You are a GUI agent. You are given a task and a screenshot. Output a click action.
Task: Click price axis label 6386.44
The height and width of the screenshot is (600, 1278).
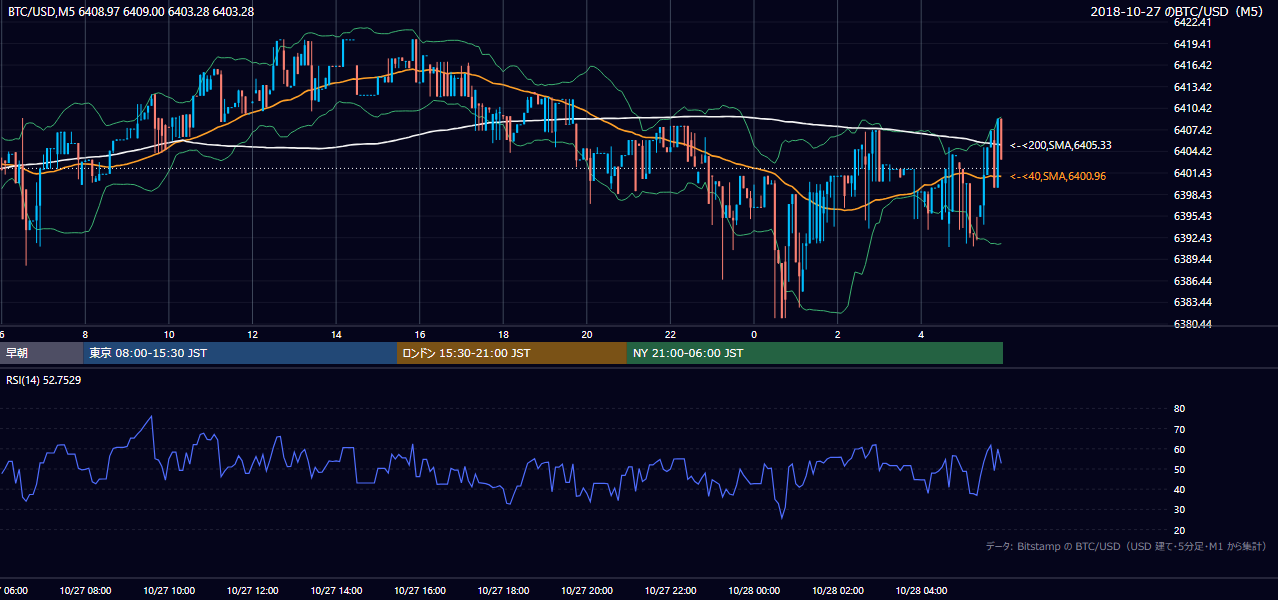[x=1193, y=281]
